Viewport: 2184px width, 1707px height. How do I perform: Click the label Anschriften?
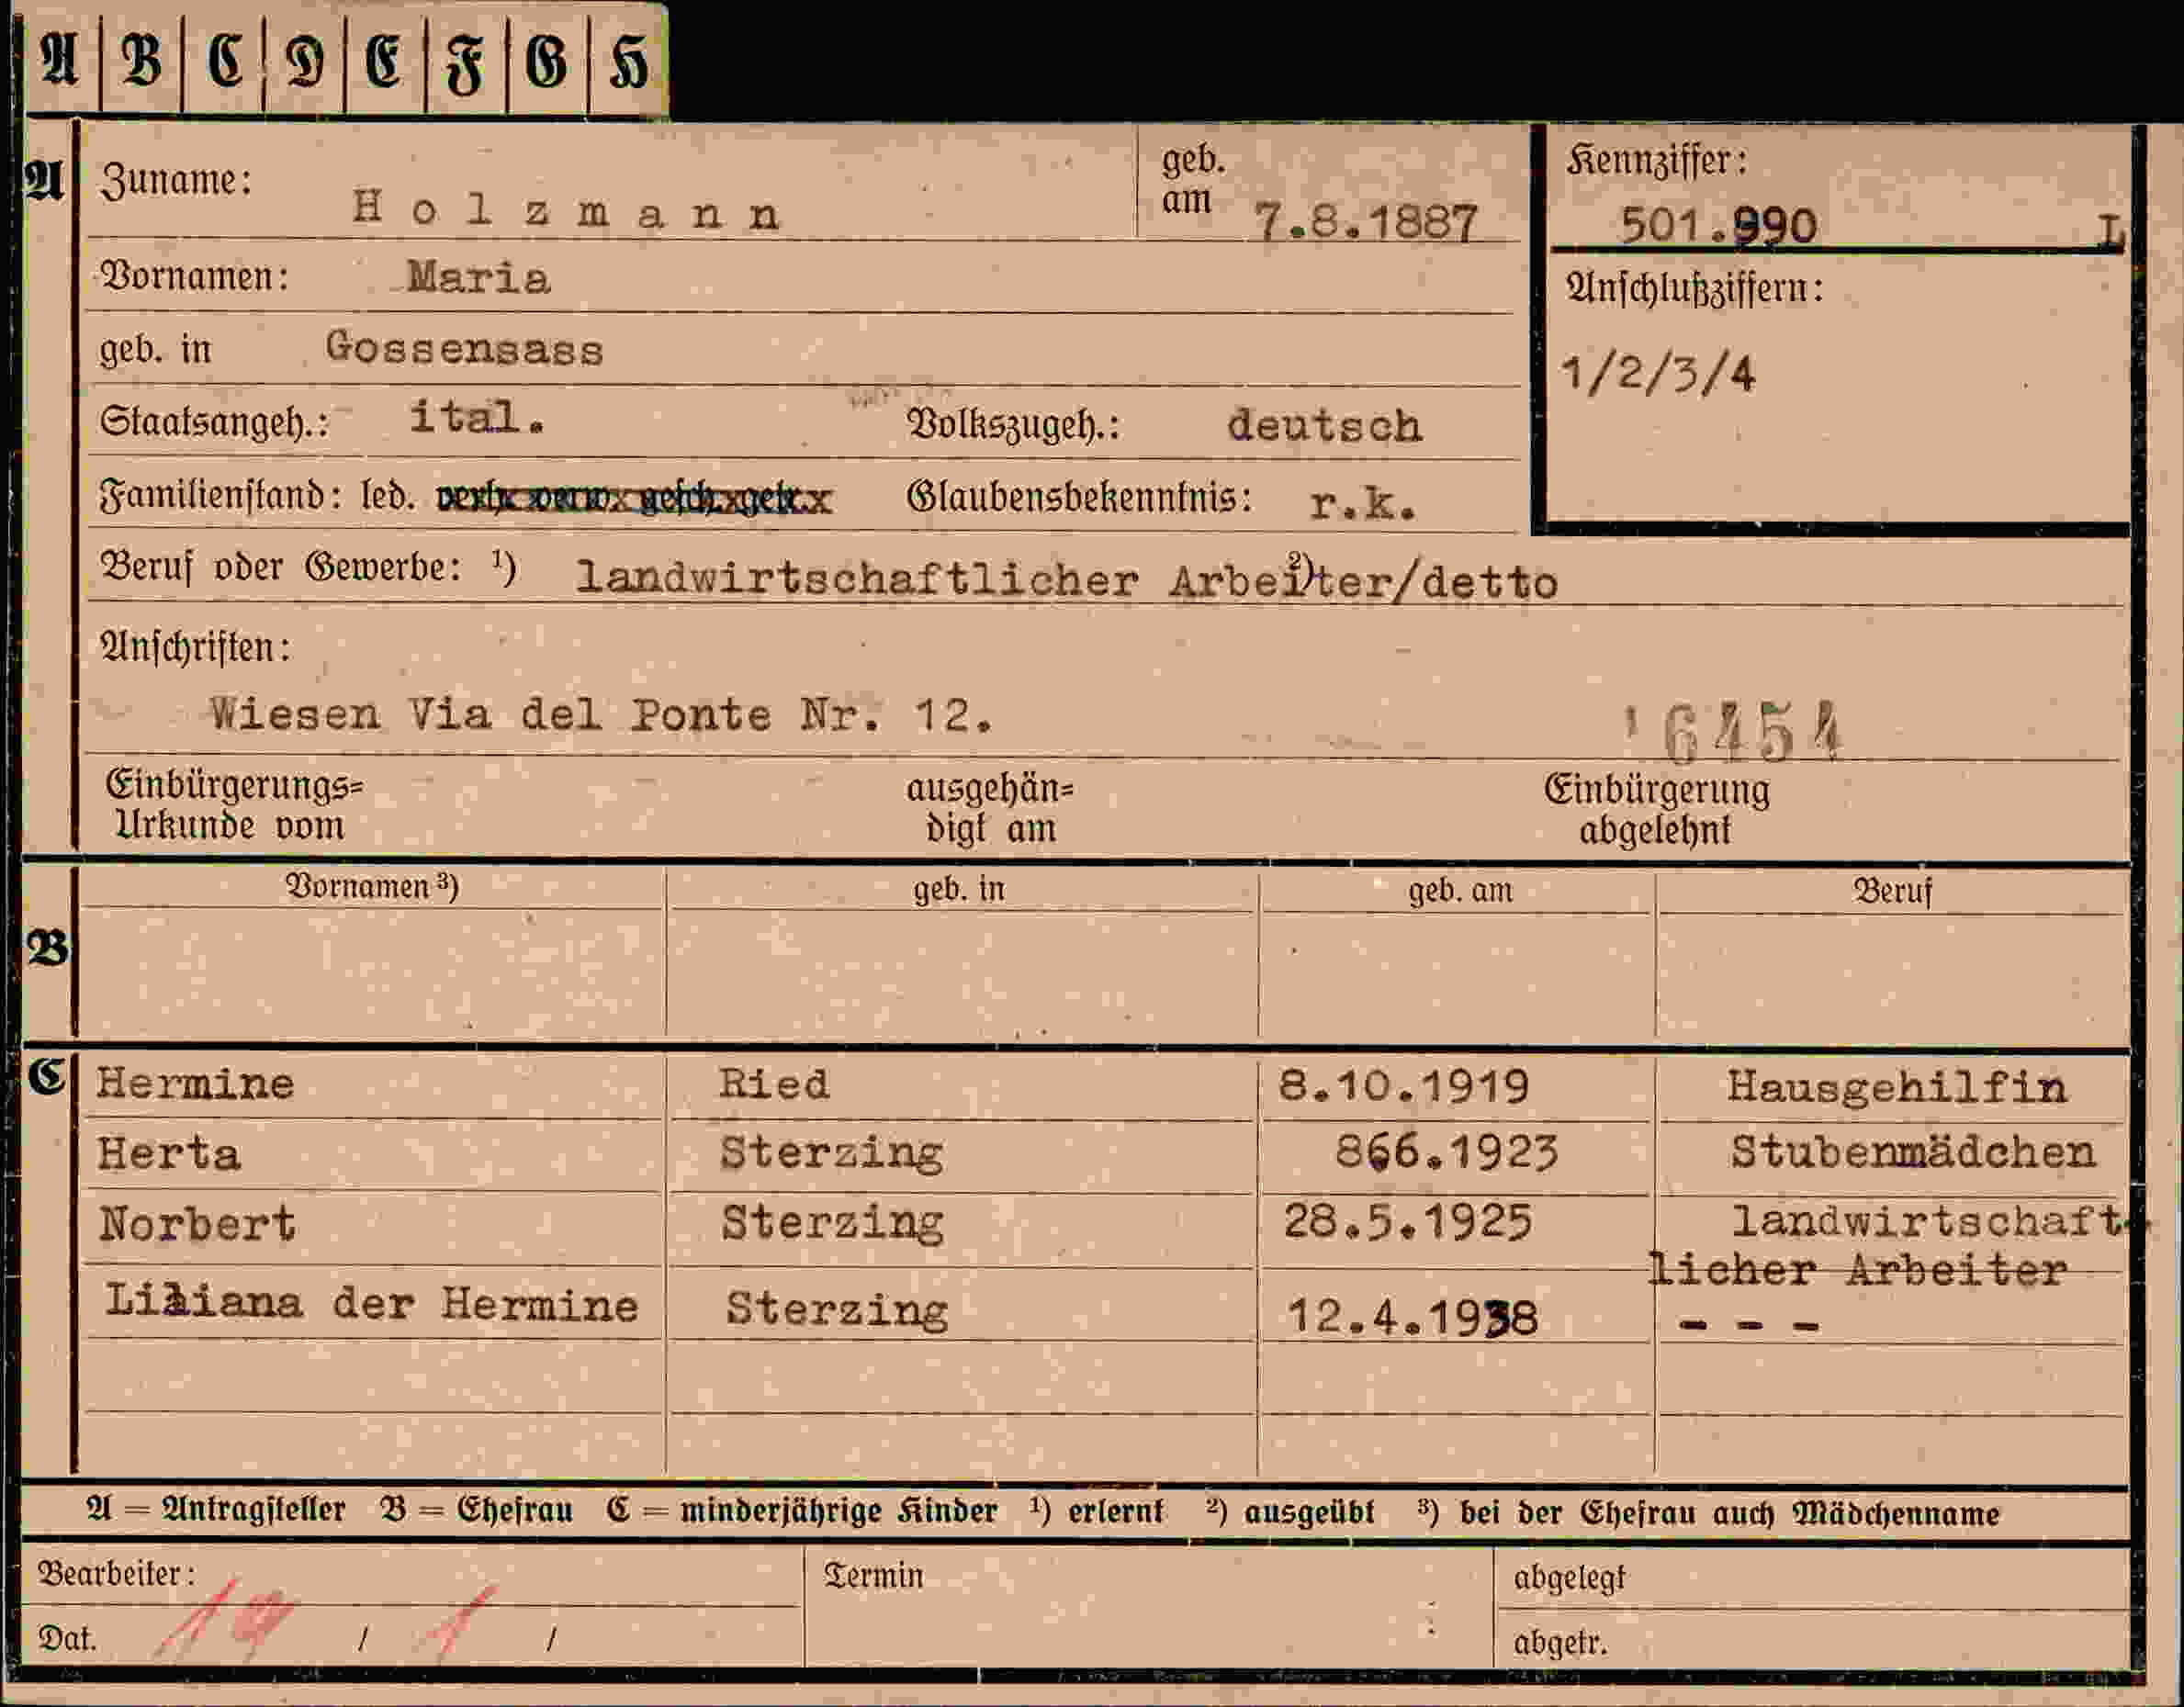(x=195, y=647)
